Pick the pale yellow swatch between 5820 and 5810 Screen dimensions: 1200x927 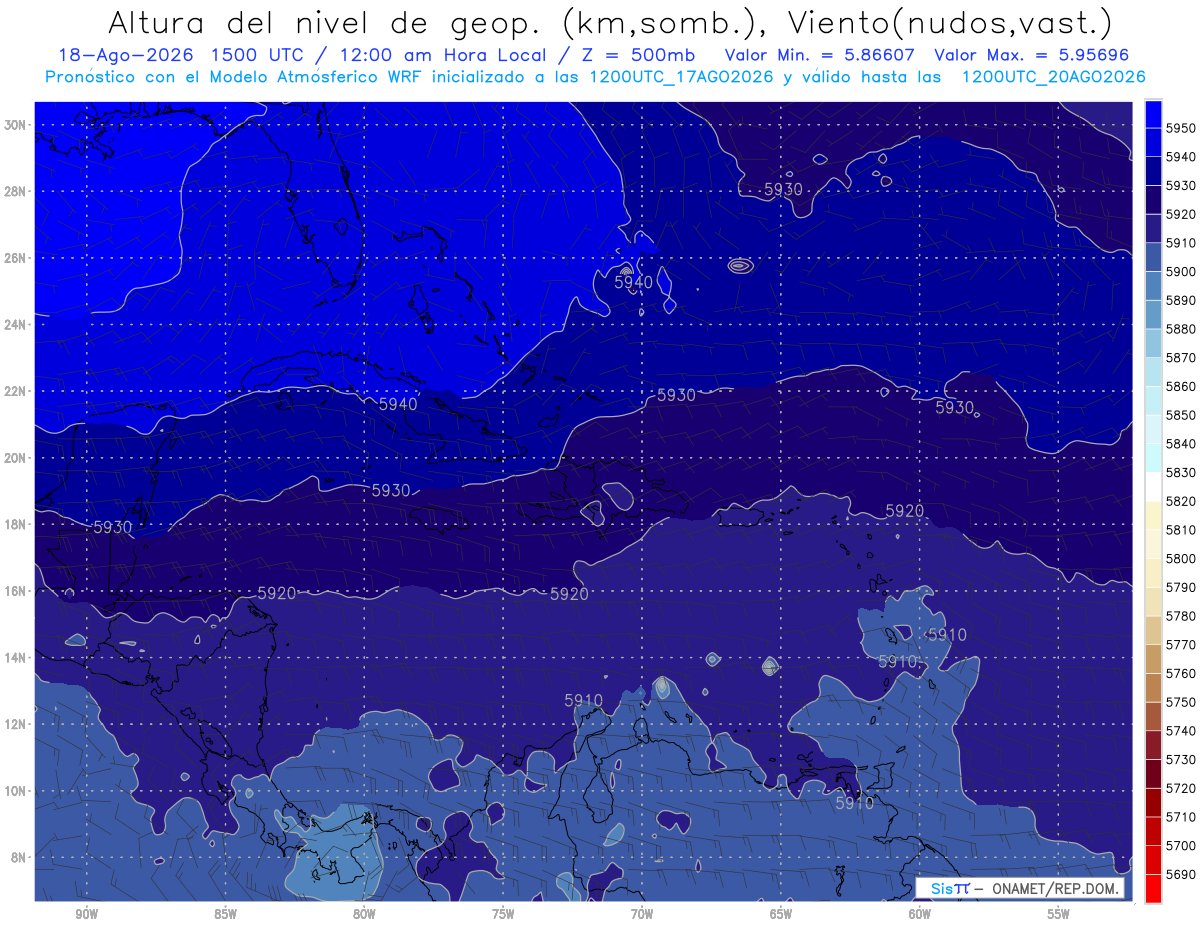tap(1153, 515)
